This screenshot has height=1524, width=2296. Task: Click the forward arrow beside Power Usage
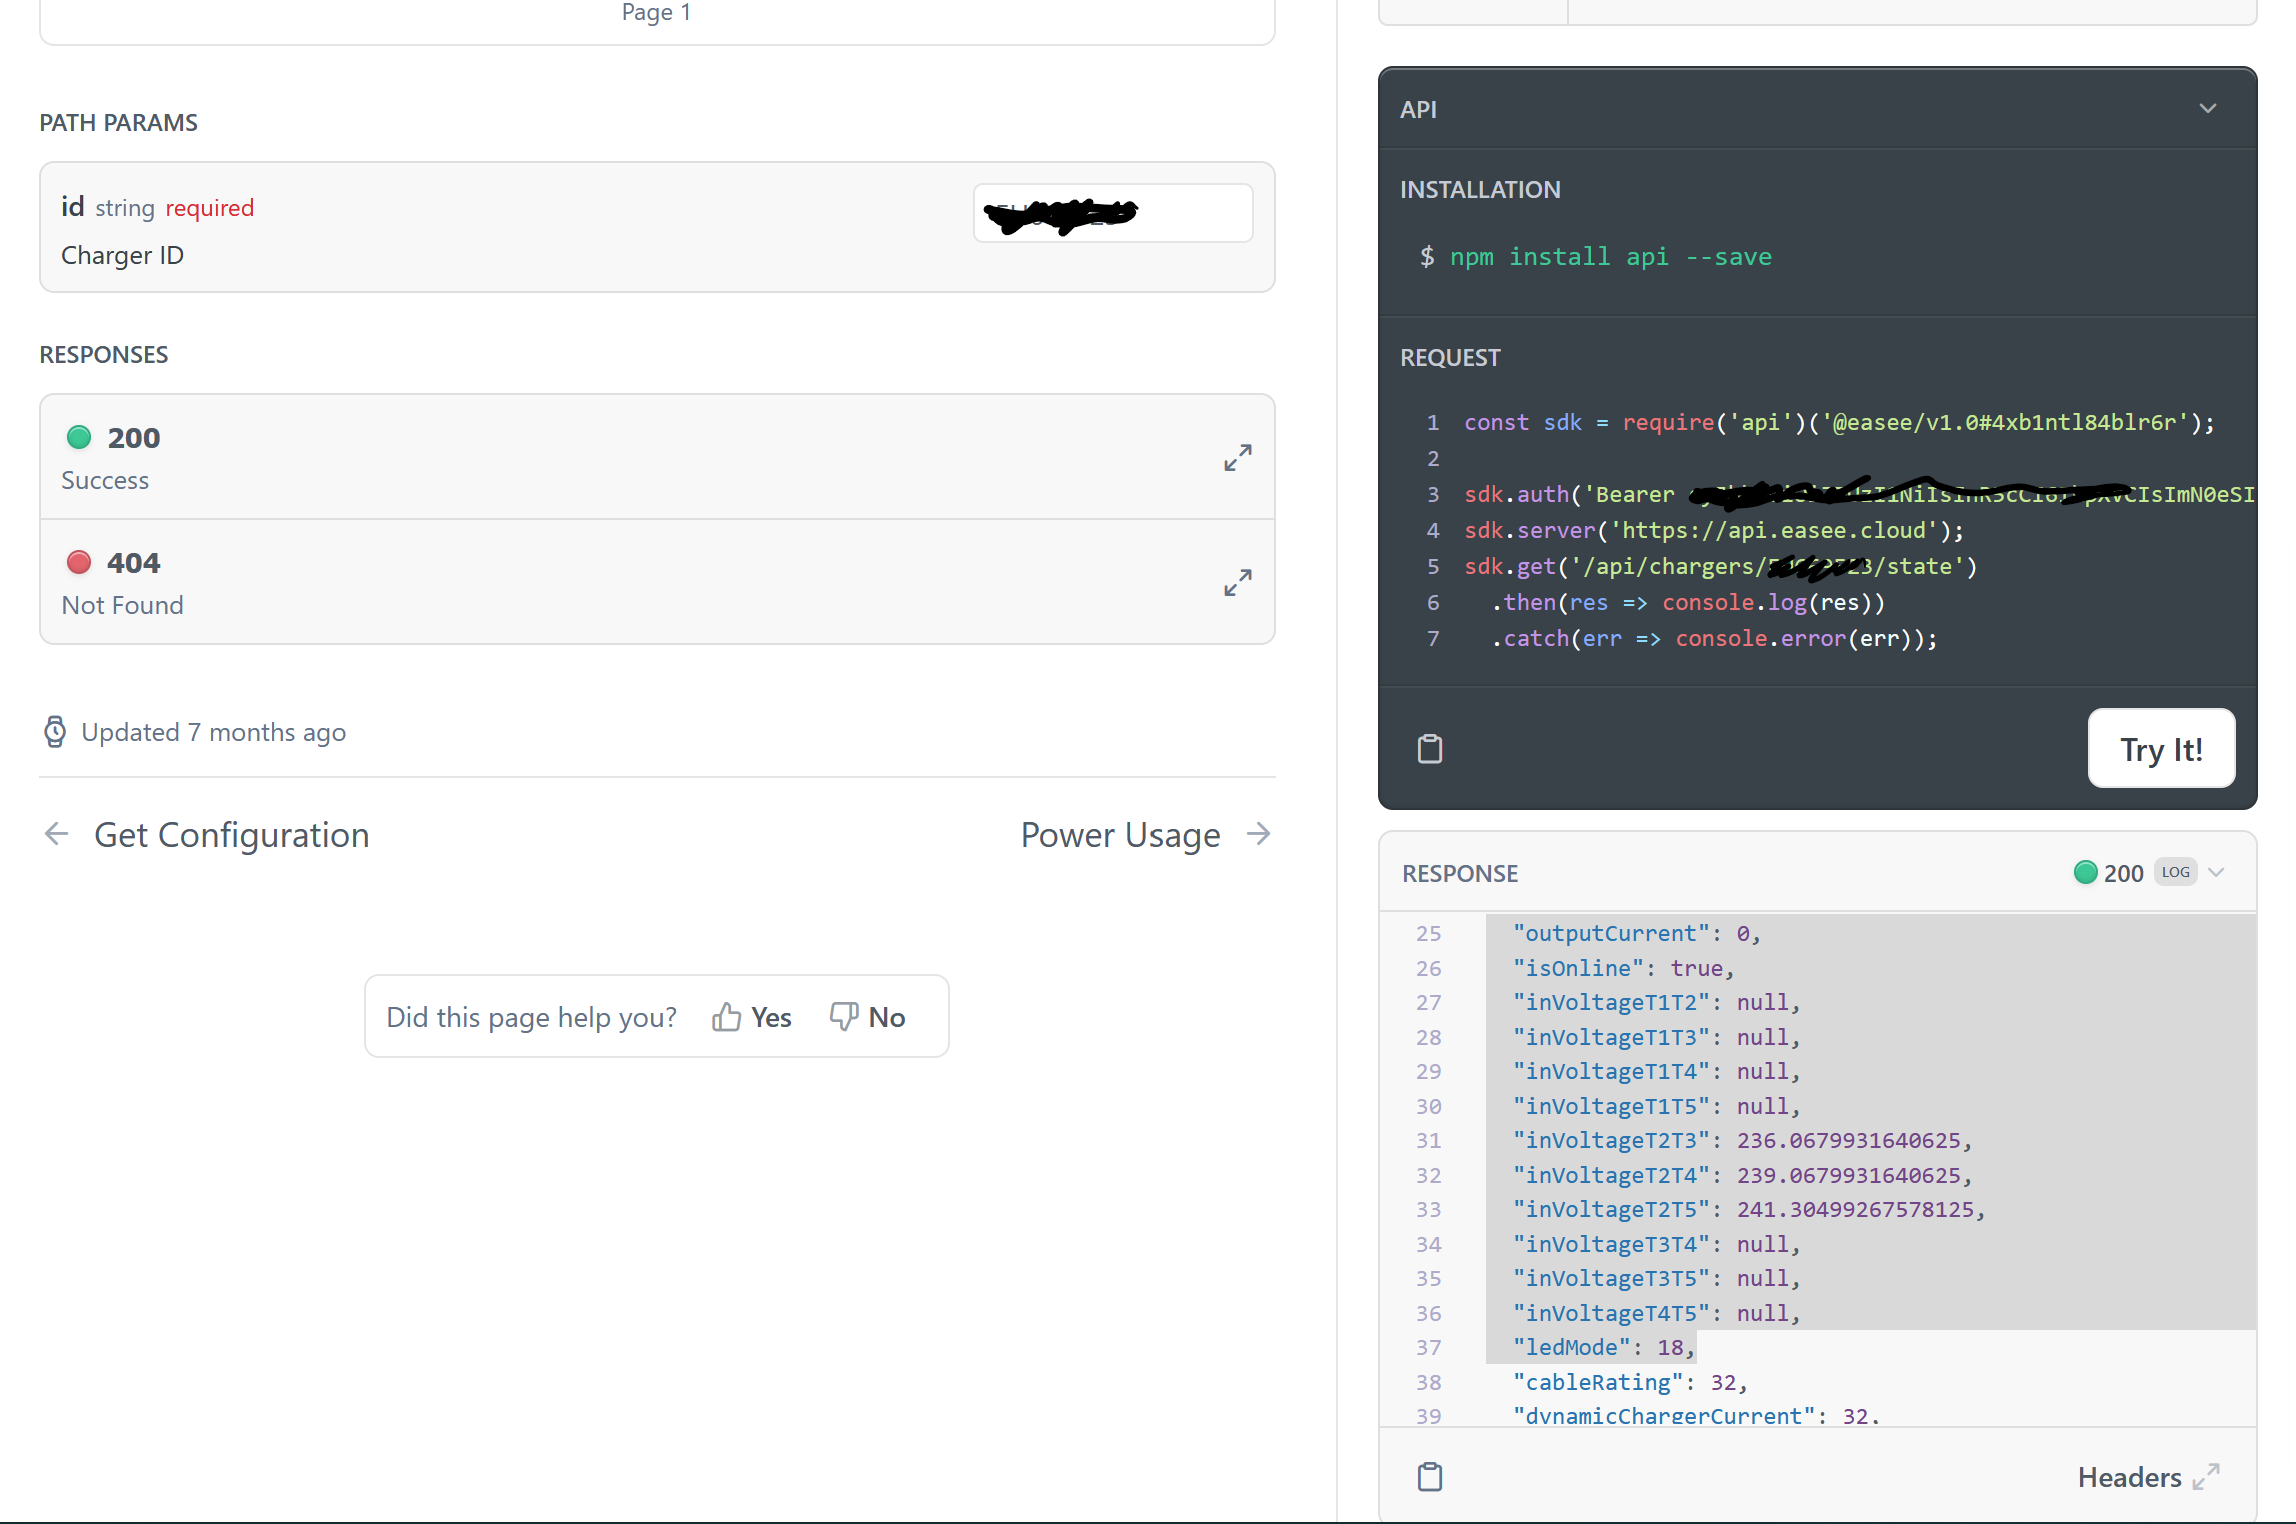[x=1258, y=833]
